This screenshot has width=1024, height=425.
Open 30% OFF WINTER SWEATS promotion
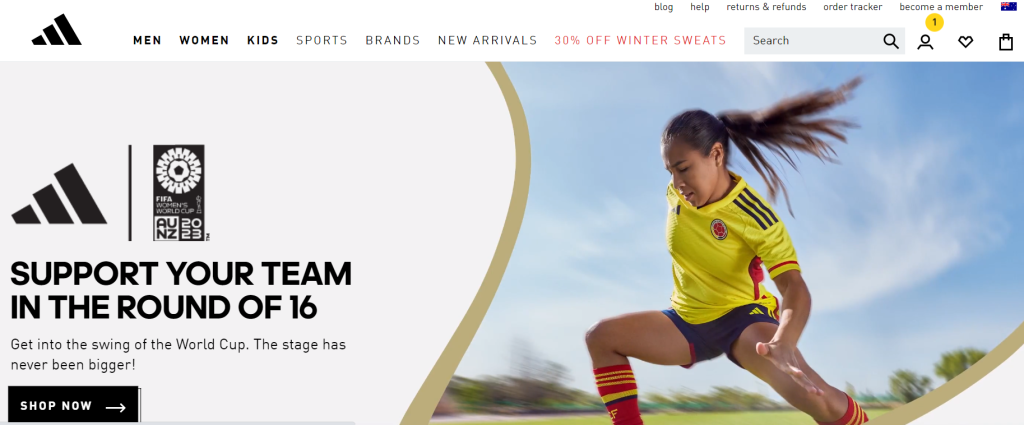(x=640, y=40)
